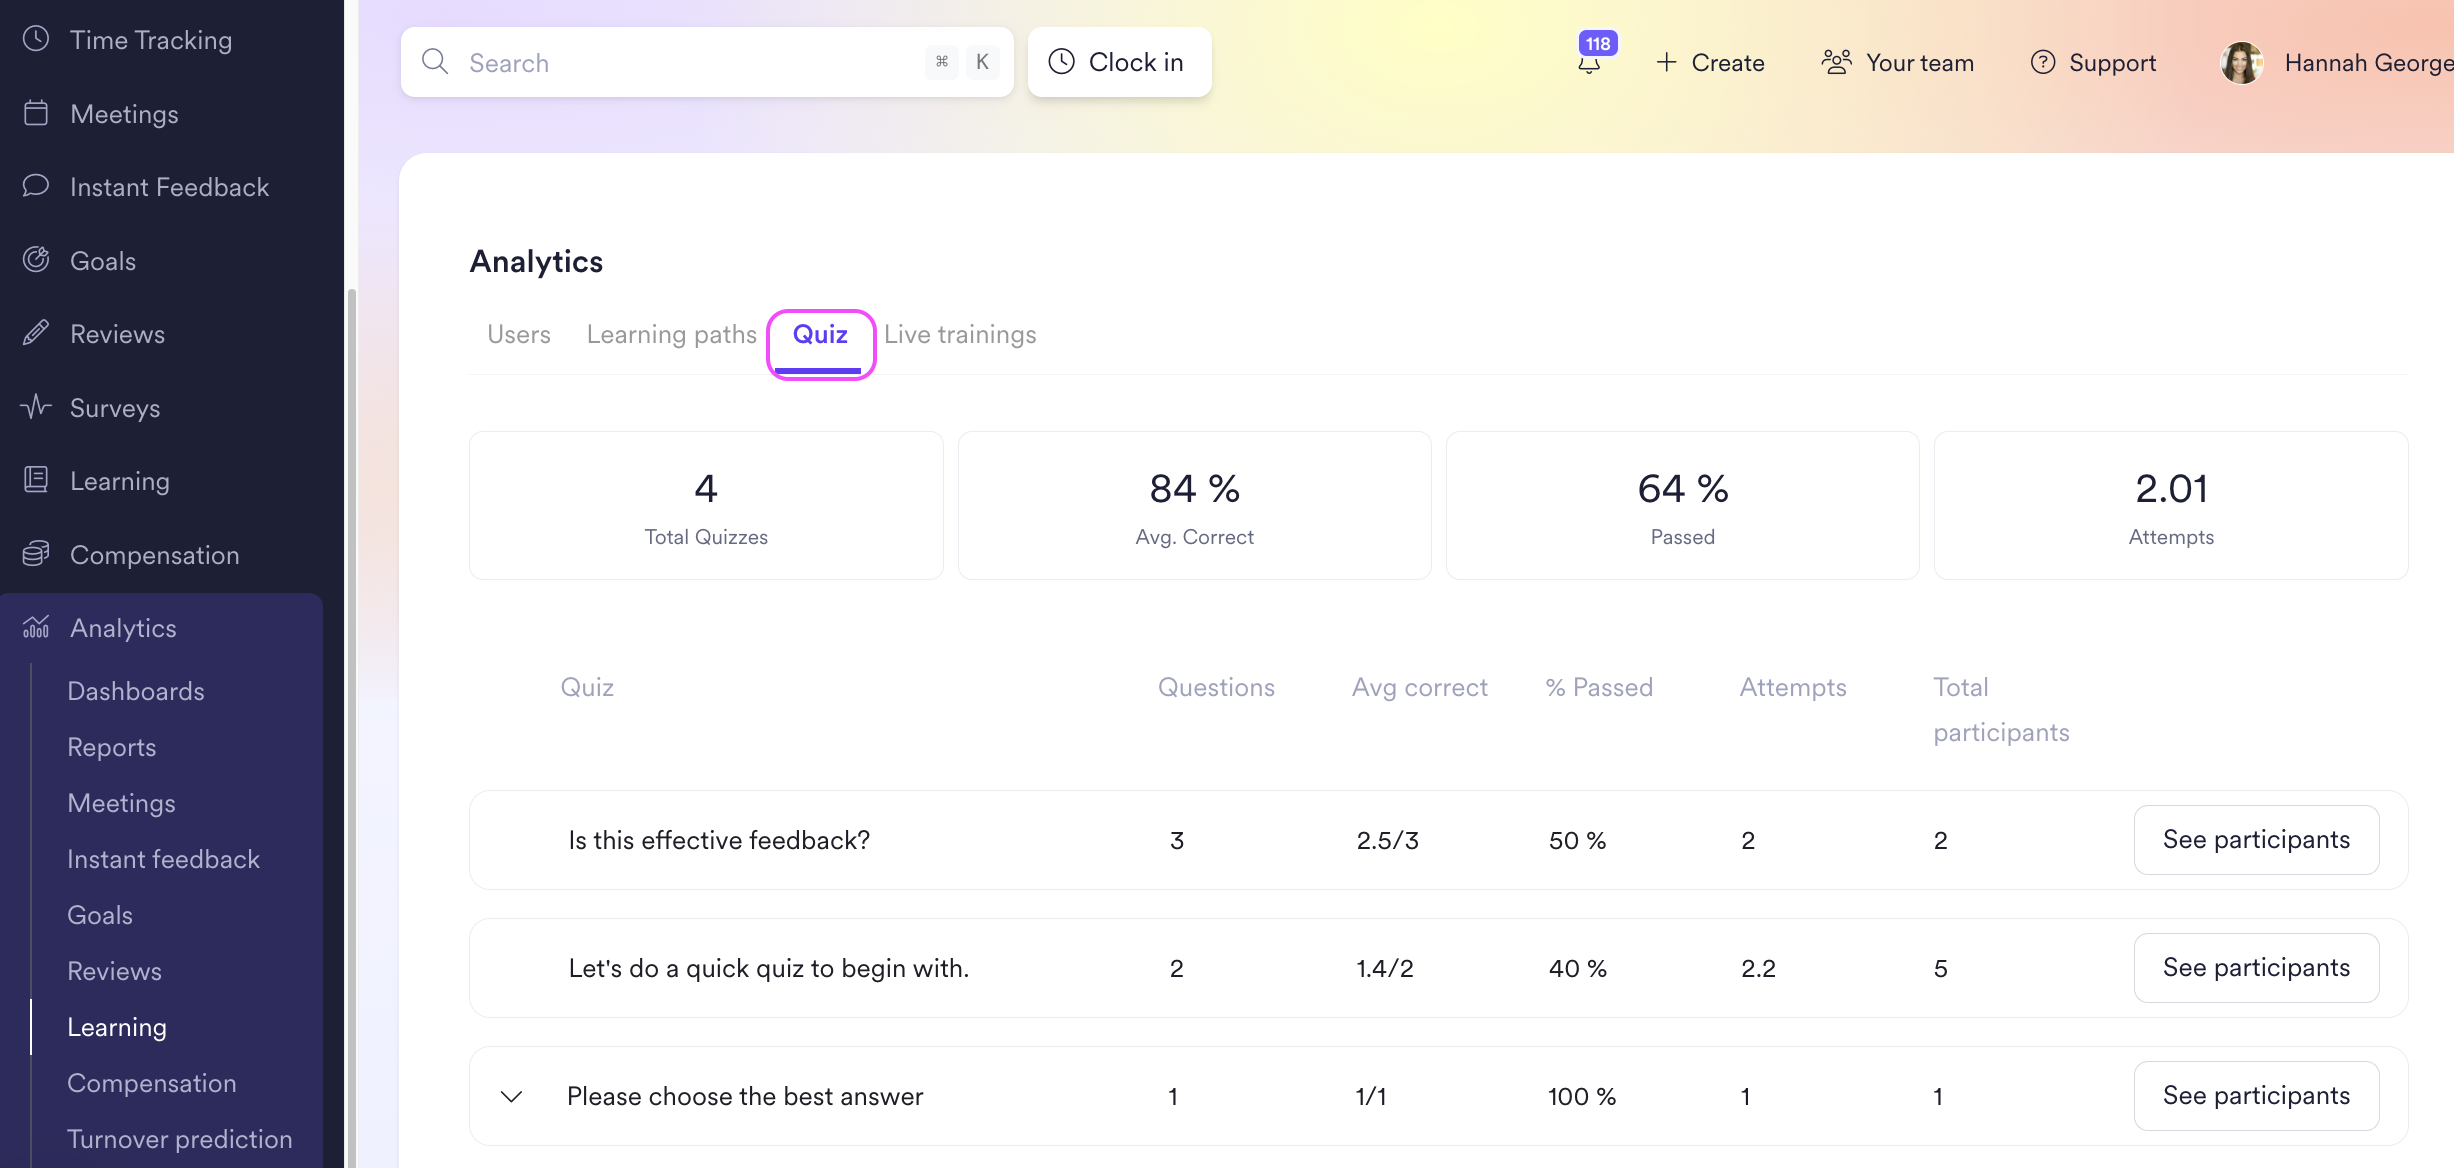Click the Time Tracking clock icon
The width and height of the screenshot is (2454, 1168).
[x=36, y=39]
